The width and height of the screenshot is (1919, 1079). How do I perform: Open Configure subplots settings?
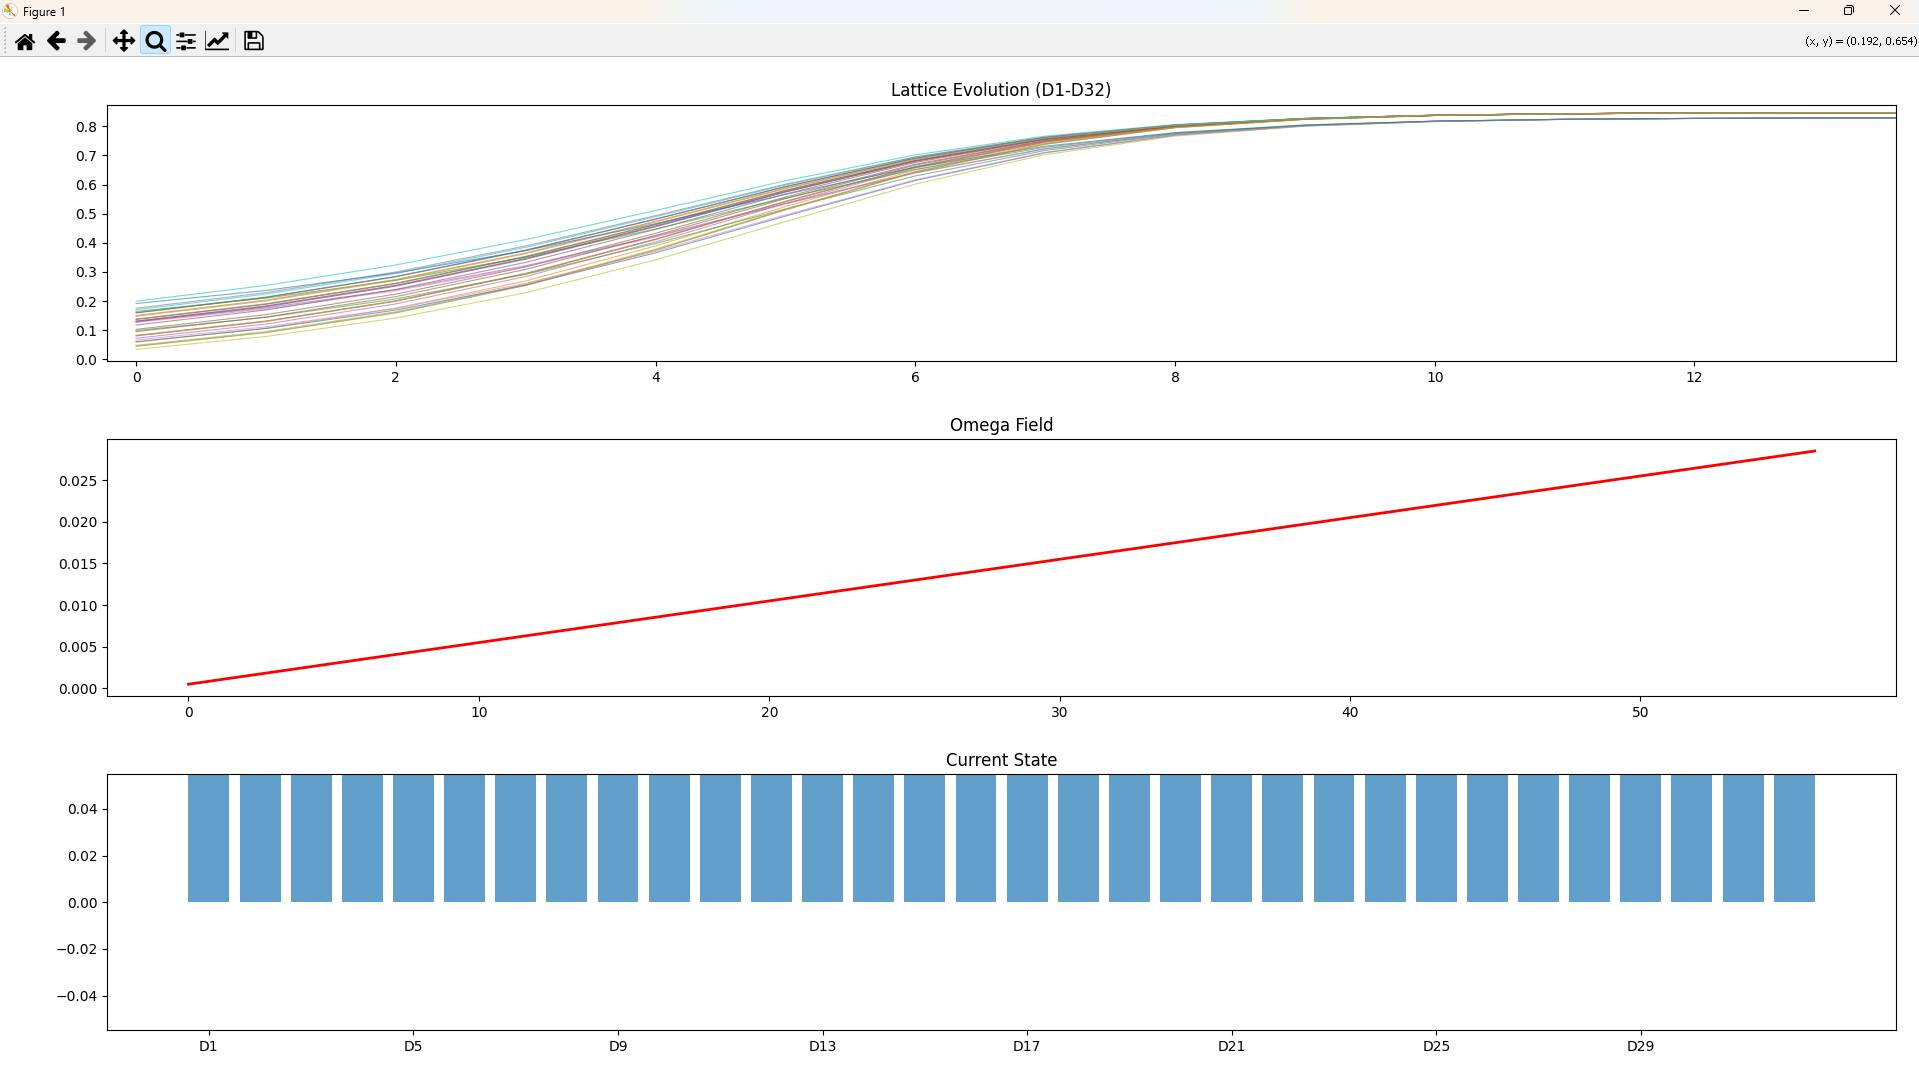(x=186, y=41)
